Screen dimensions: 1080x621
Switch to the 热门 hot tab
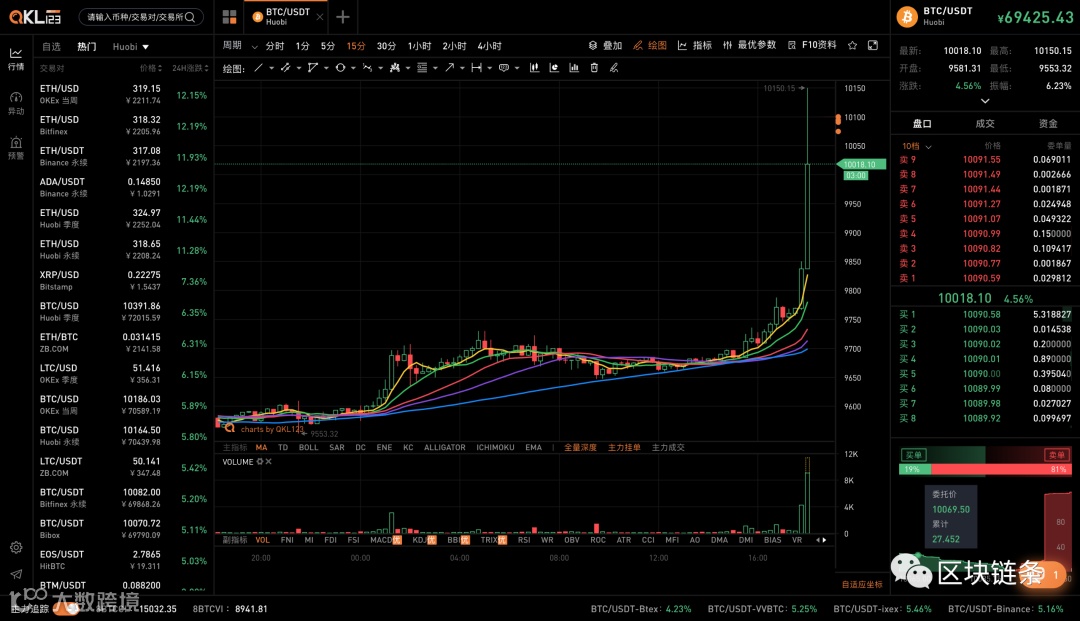pos(87,47)
